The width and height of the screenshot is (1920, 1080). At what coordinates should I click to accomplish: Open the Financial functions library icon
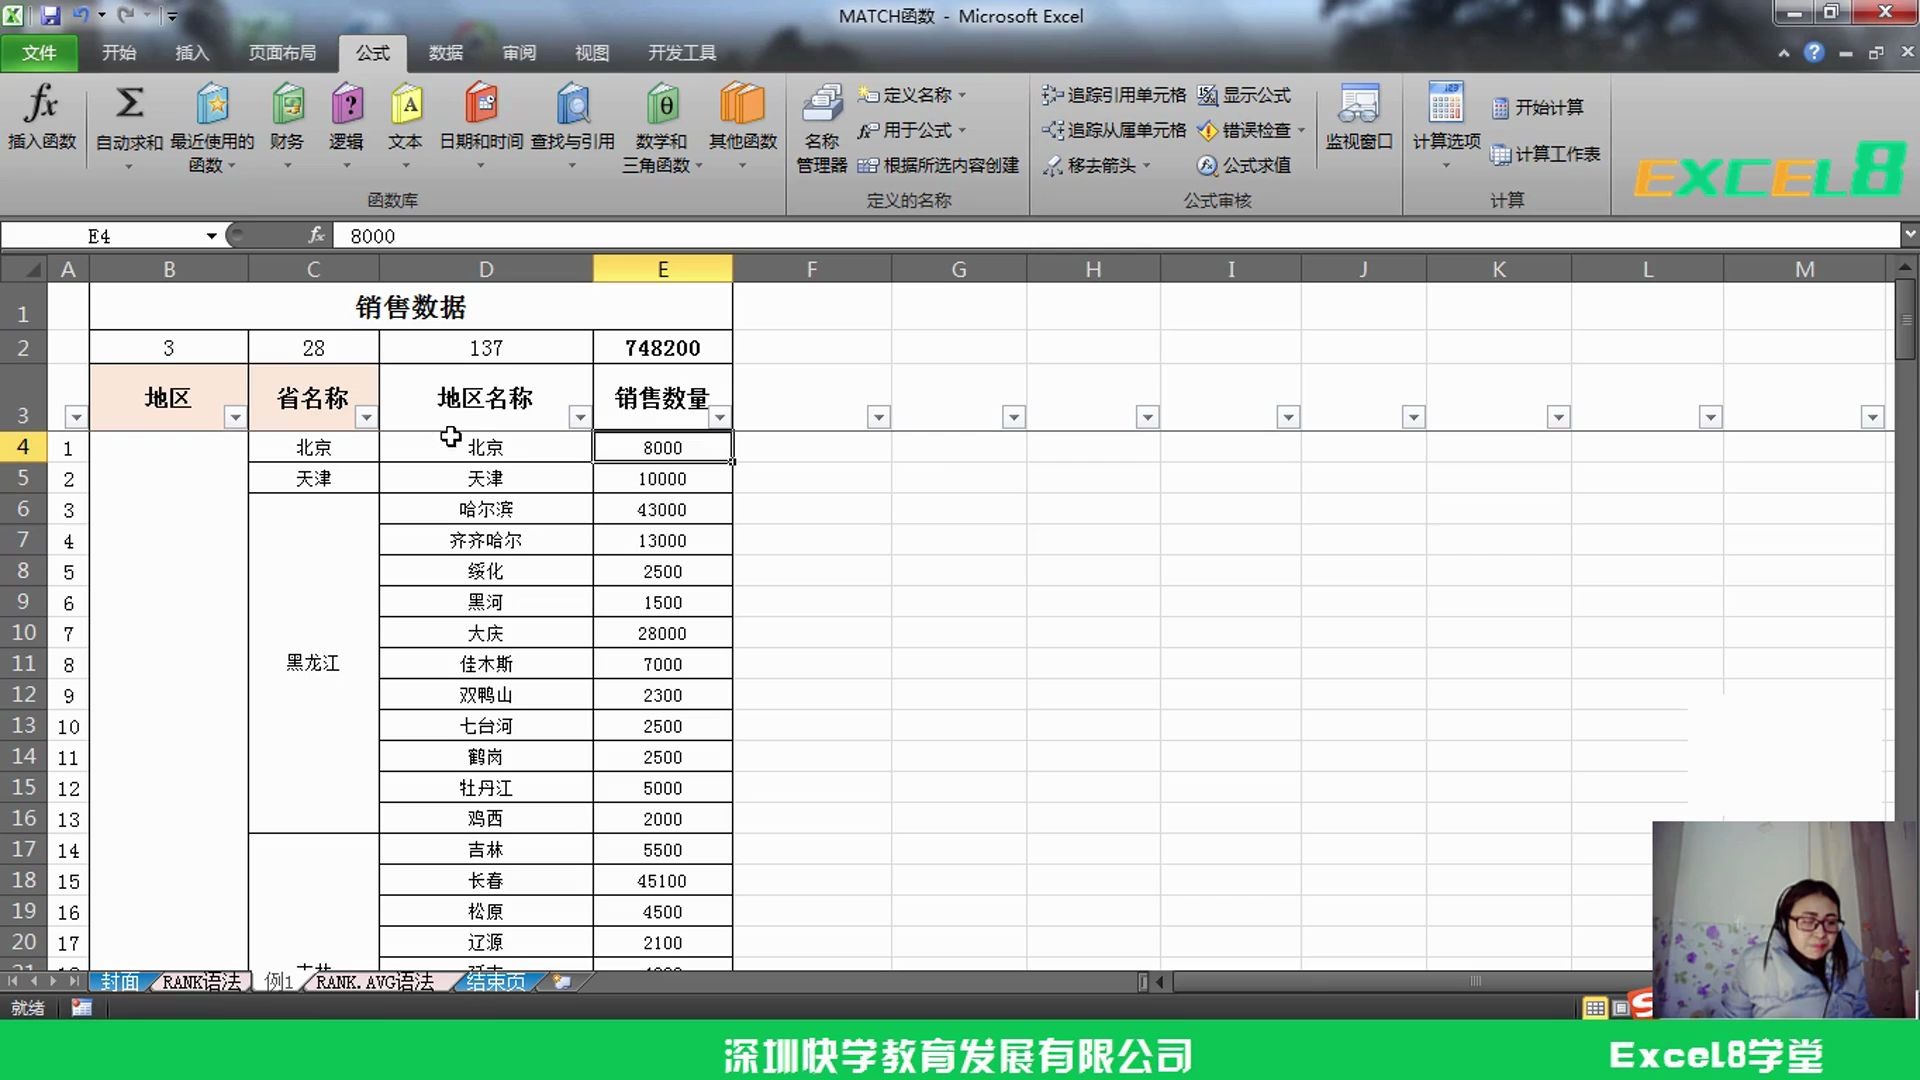click(x=287, y=104)
